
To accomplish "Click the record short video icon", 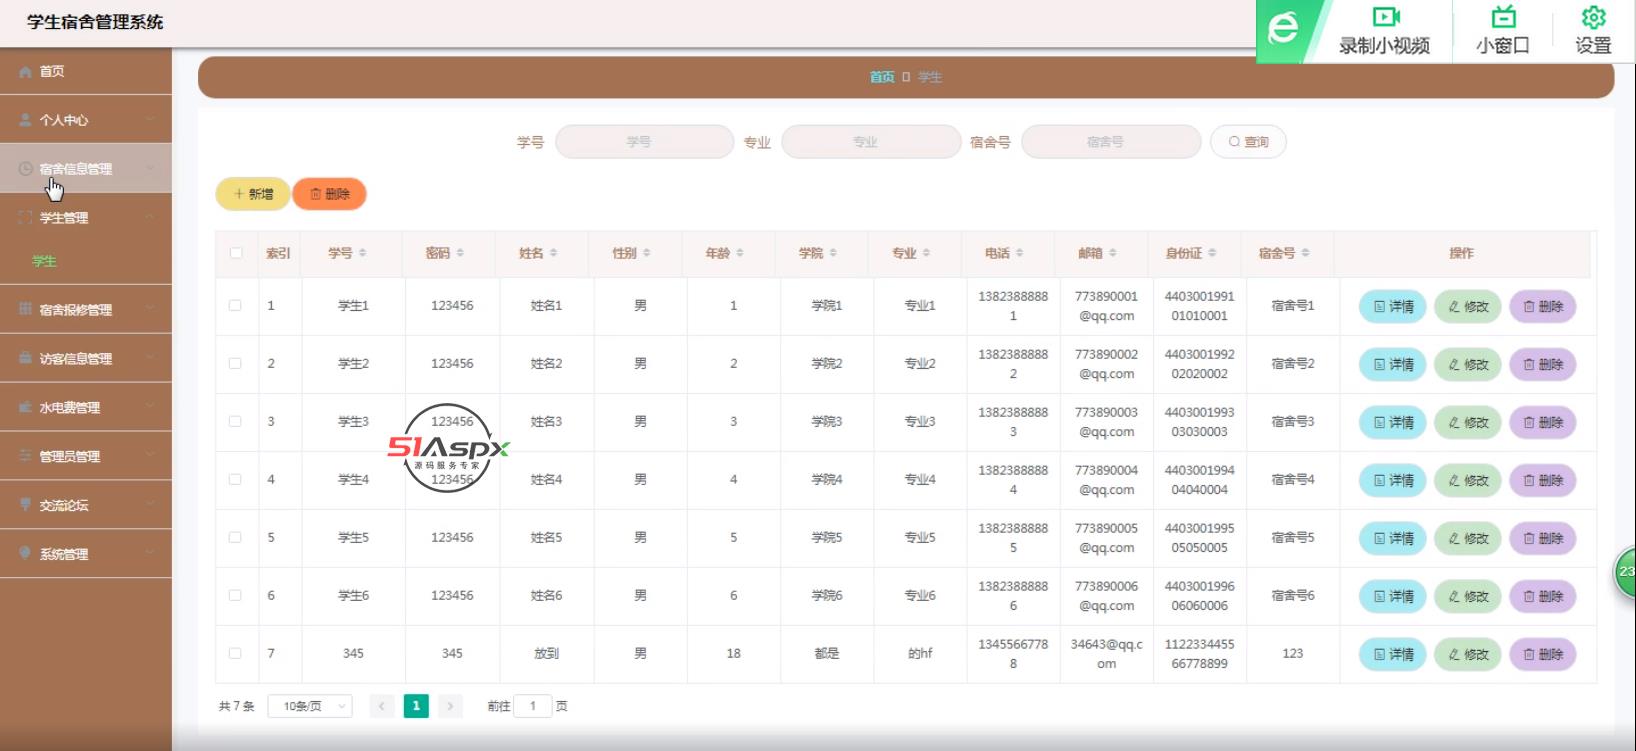I will [1385, 17].
